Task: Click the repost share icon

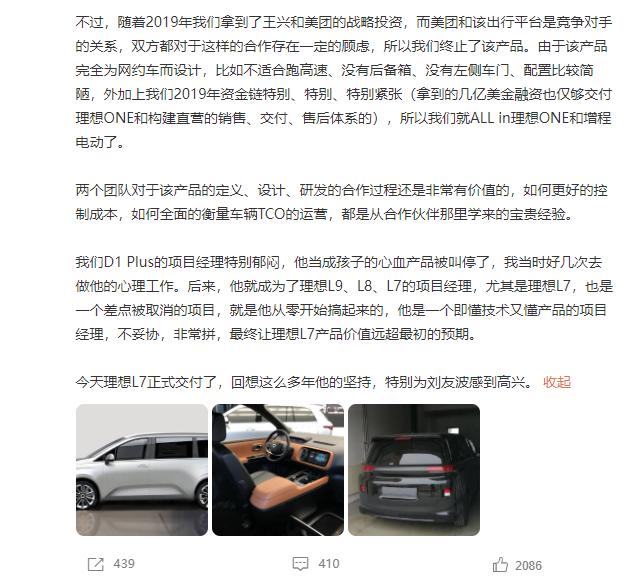Action: coord(96,565)
